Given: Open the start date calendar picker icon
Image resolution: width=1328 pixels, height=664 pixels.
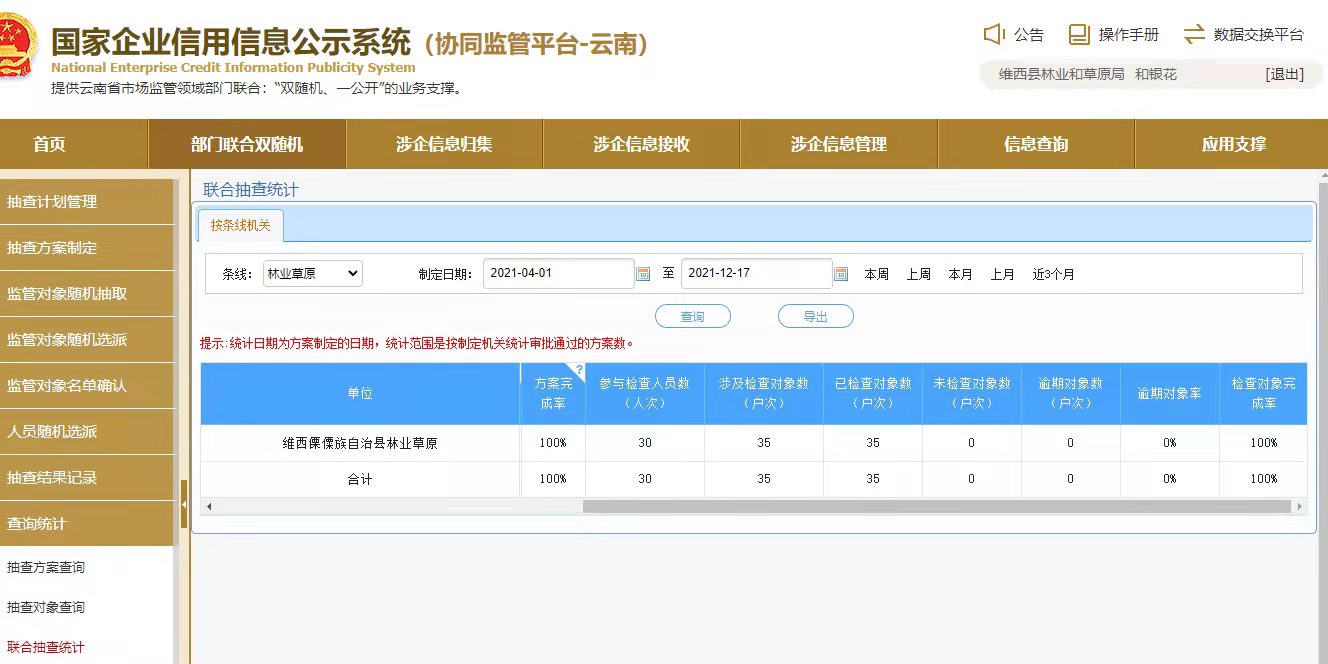Looking at the screenshot, I should [643, 274].
